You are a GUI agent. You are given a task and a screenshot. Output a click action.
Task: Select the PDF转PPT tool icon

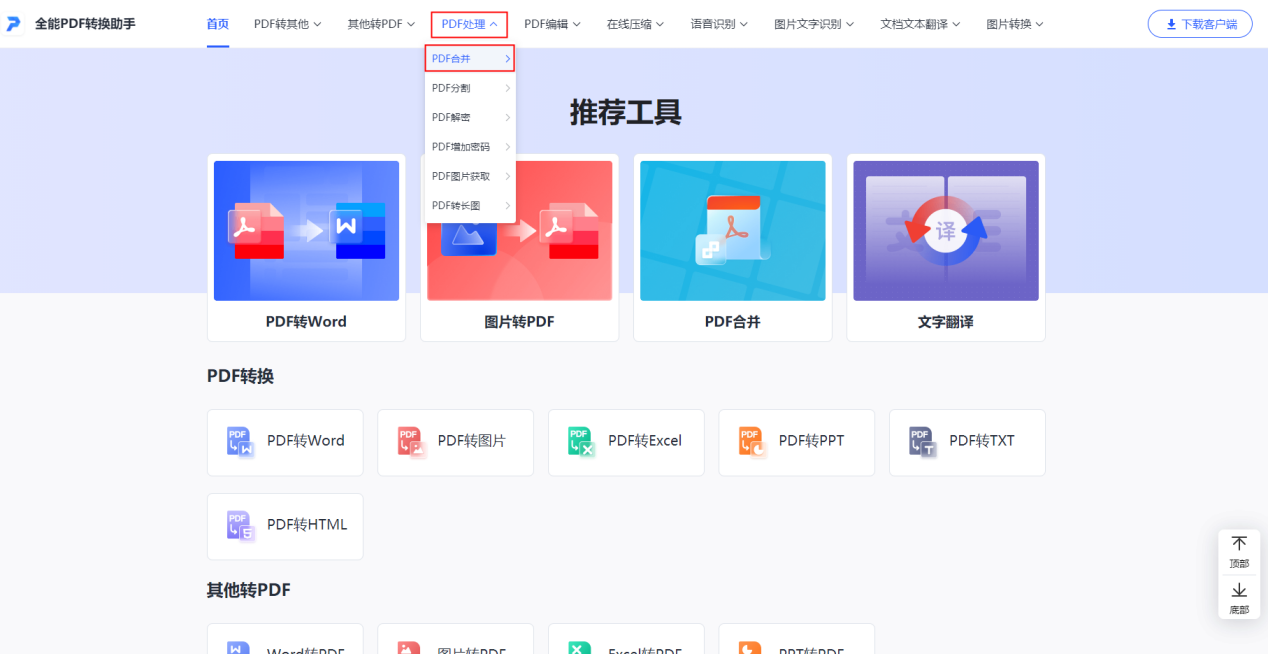[x=750, y=442]
